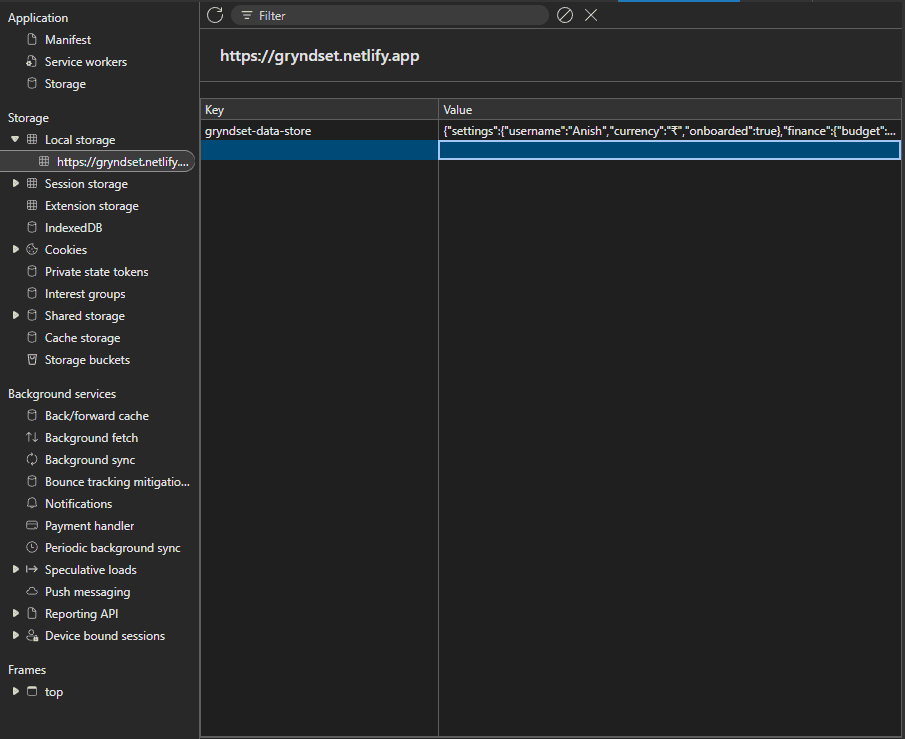
Task: Expand the Cookies tree
Action: pyautogui.click(x=15, y=249)
